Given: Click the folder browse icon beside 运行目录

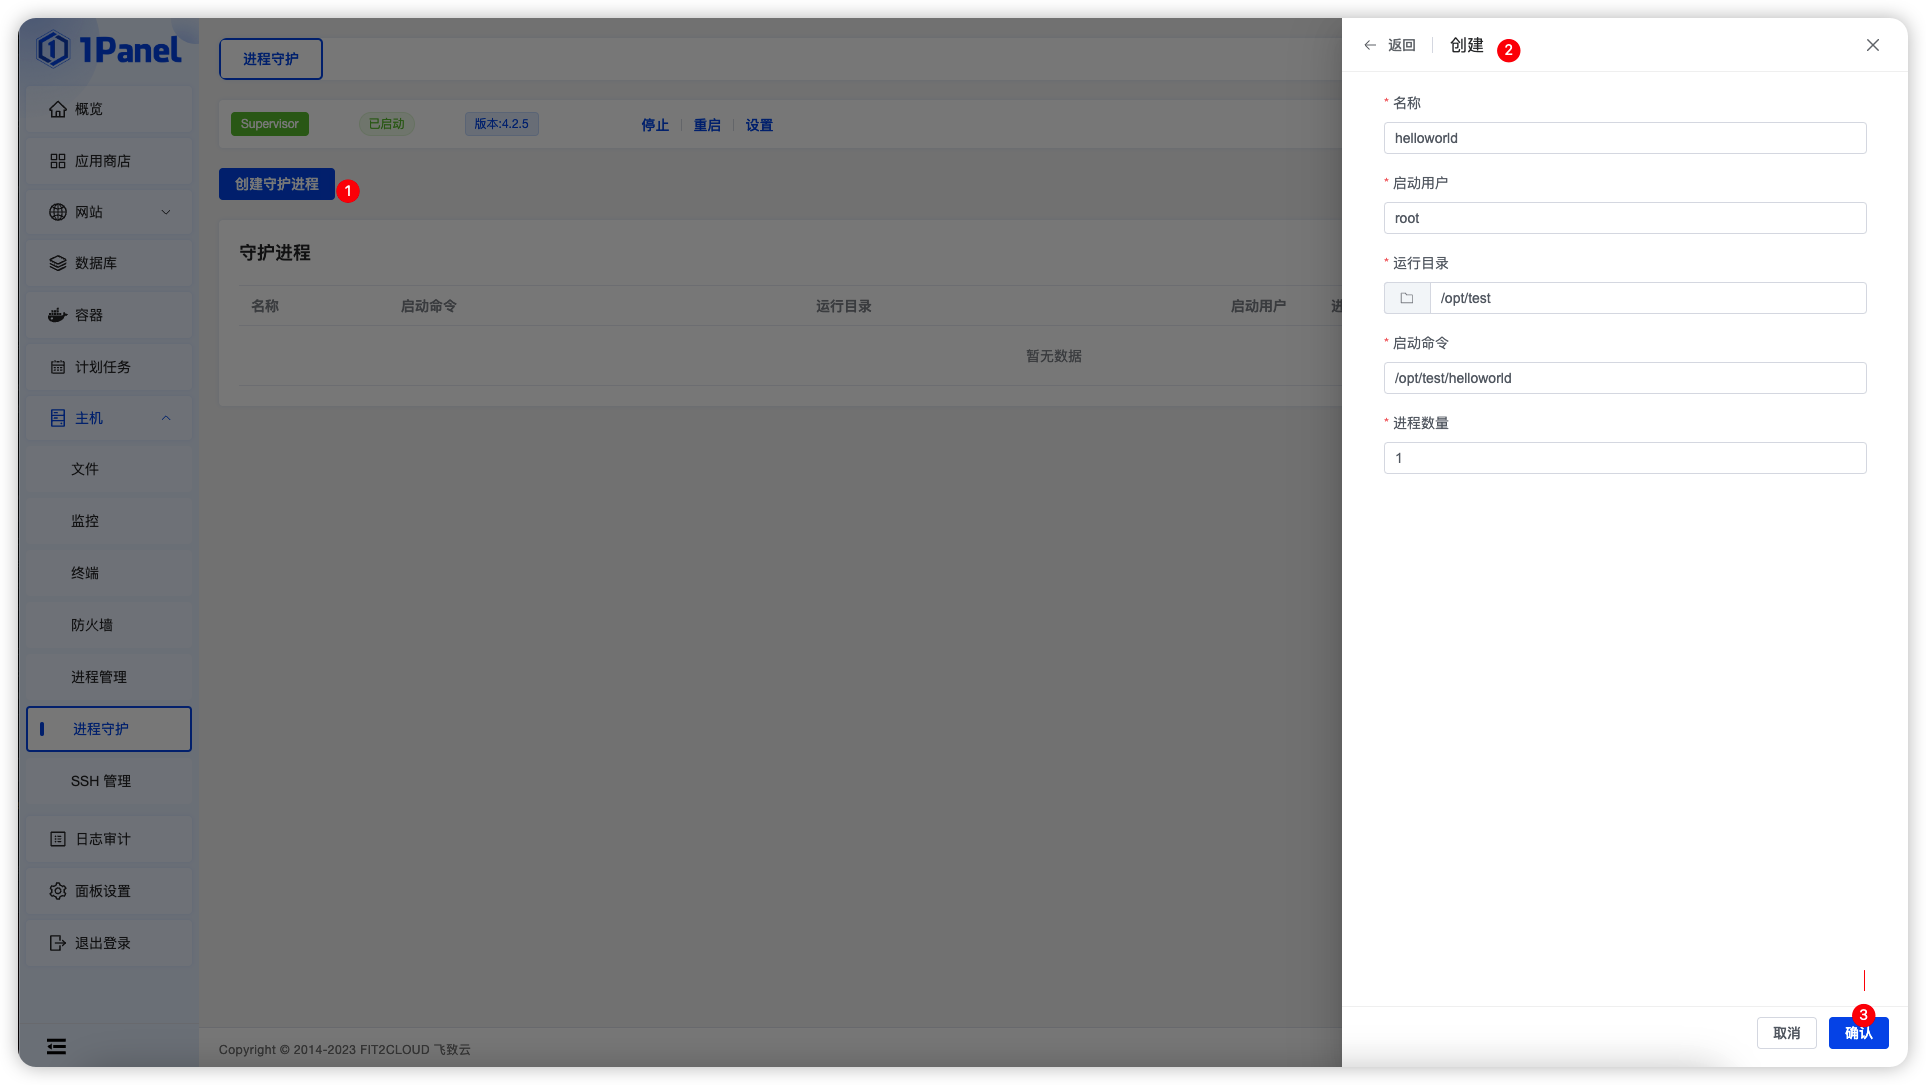Looking at the screenshot, I should (1406, 297).
